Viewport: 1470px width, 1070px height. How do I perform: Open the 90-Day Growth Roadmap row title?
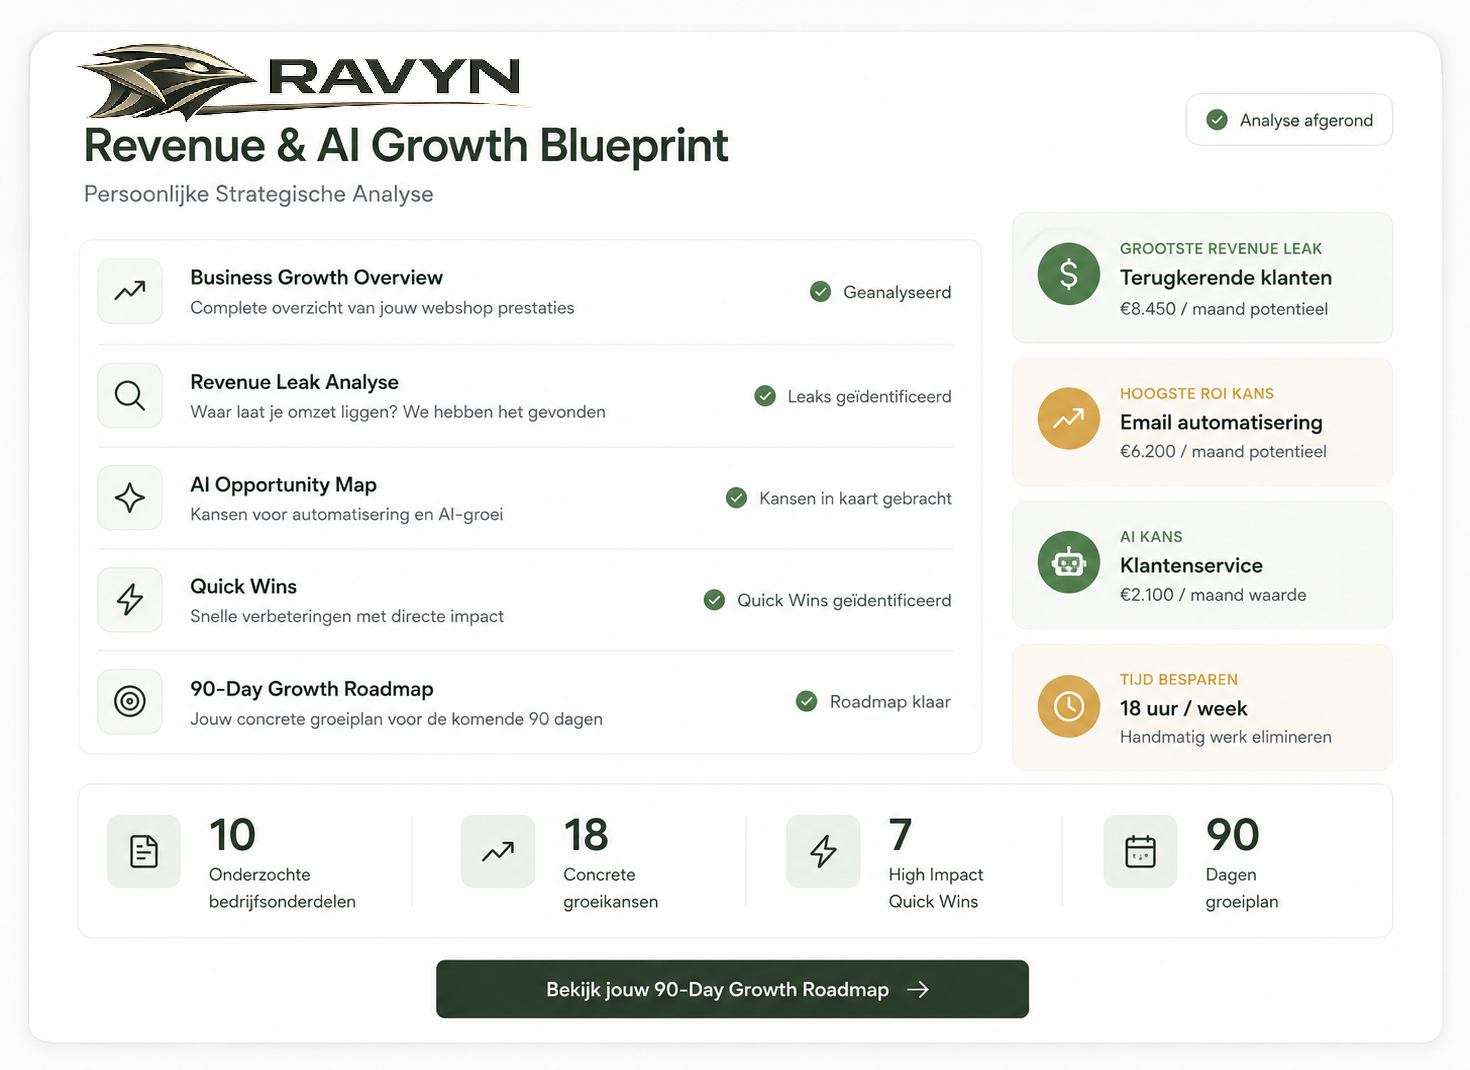point(311,689)
